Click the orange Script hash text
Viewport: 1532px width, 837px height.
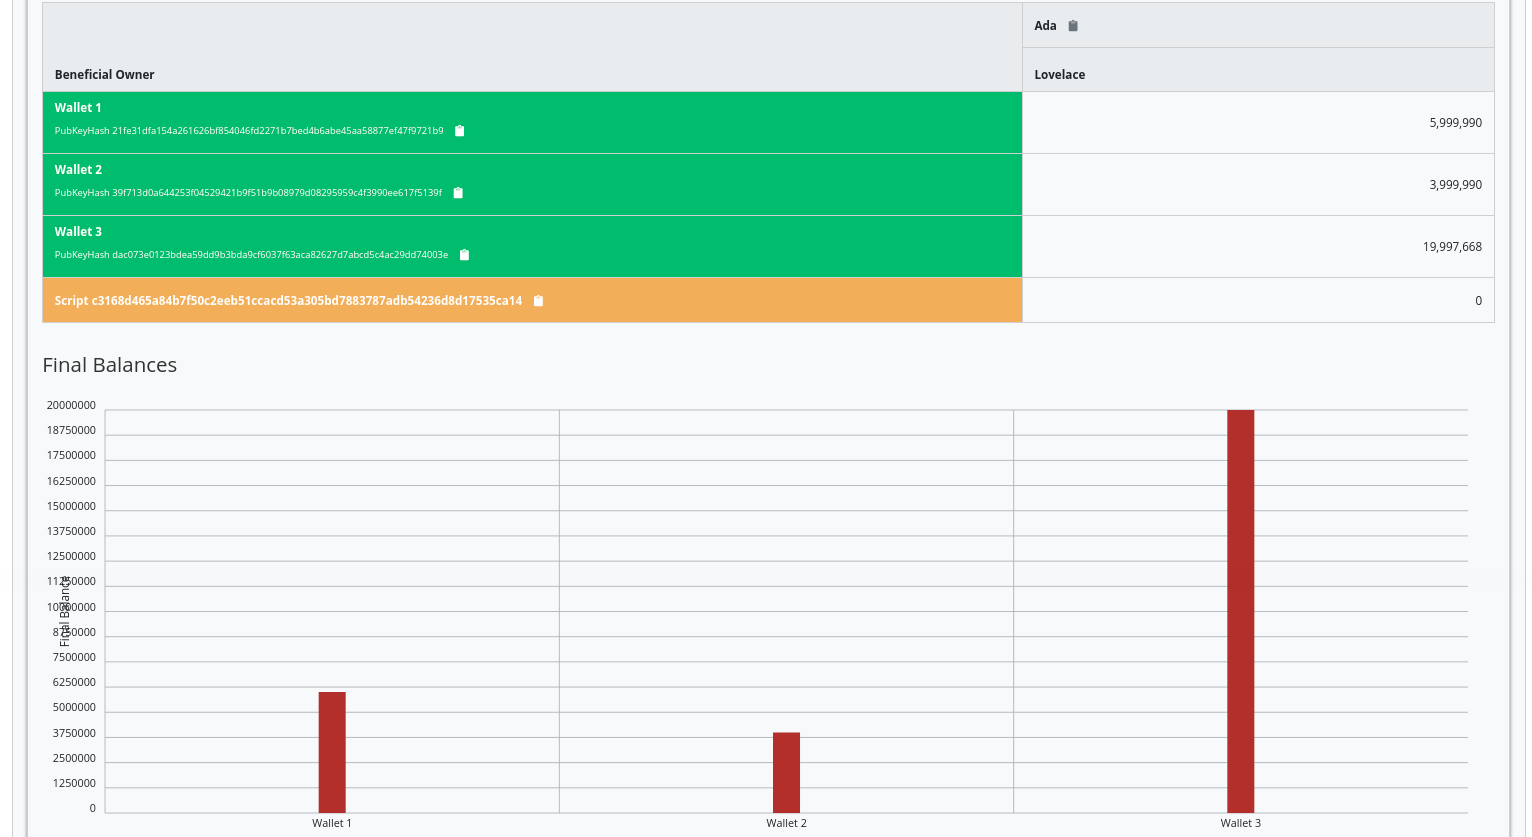tap(288, 301)
